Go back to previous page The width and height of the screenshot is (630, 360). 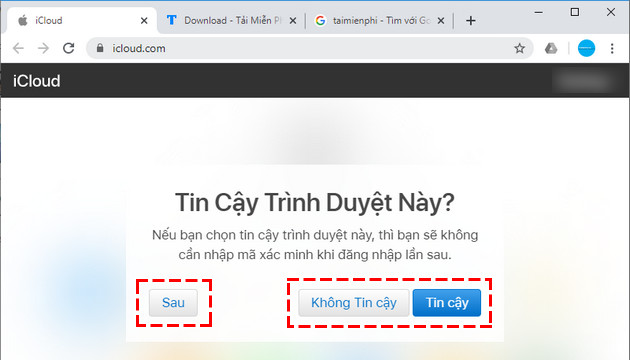(18, 48)
